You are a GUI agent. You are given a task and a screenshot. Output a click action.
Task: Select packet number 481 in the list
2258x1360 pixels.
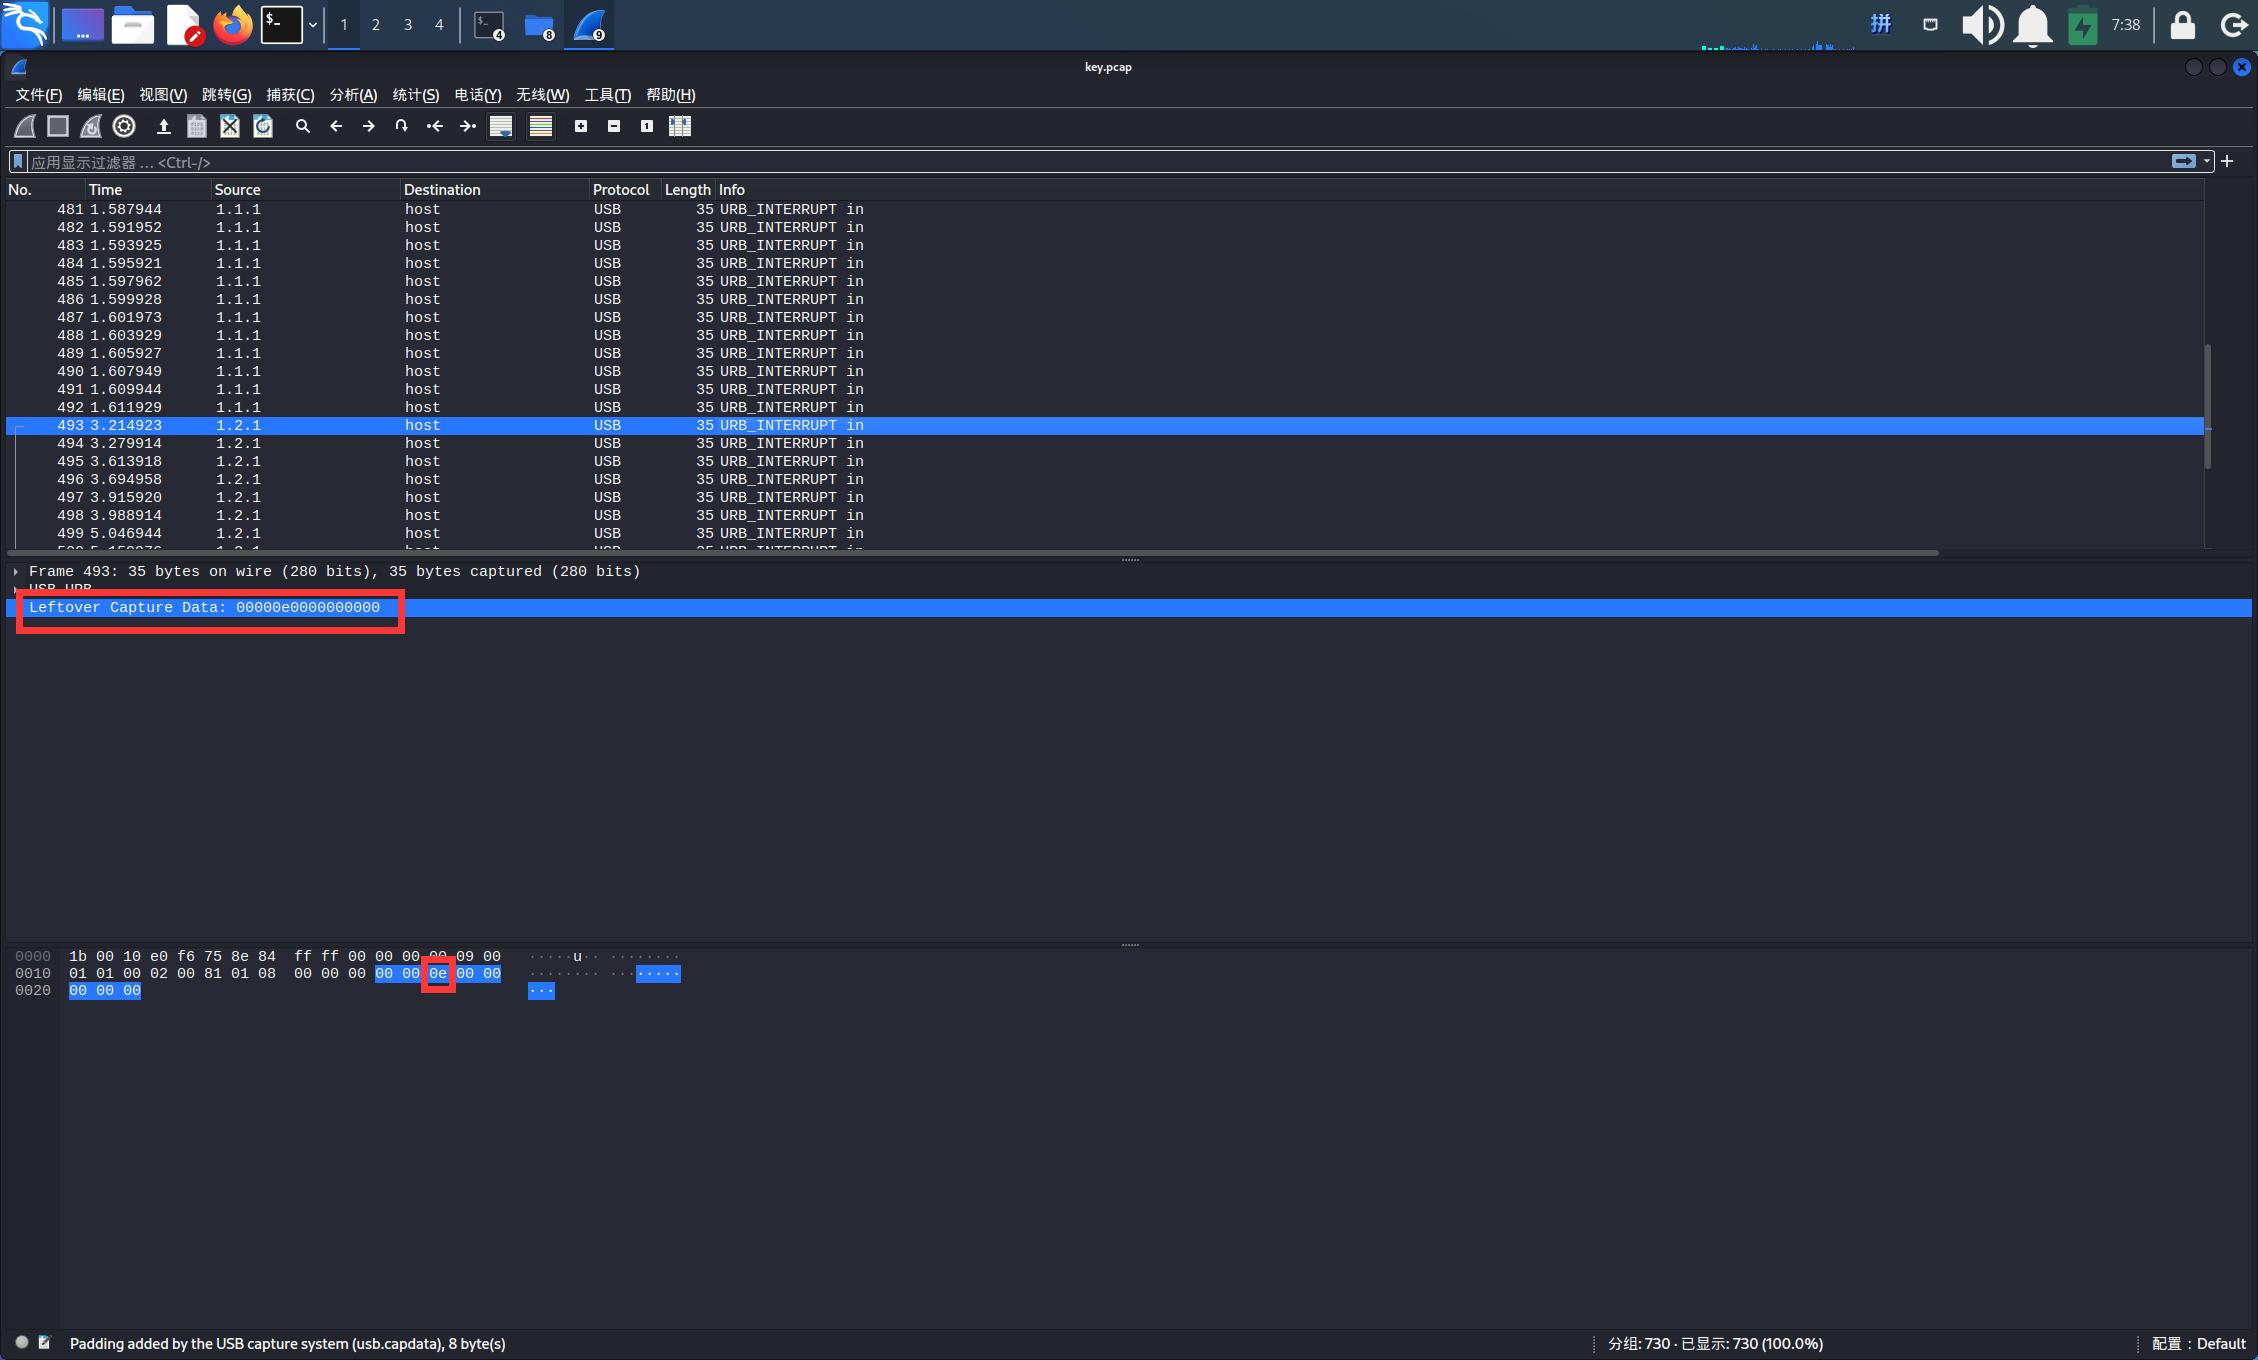tap(1105, 210)
